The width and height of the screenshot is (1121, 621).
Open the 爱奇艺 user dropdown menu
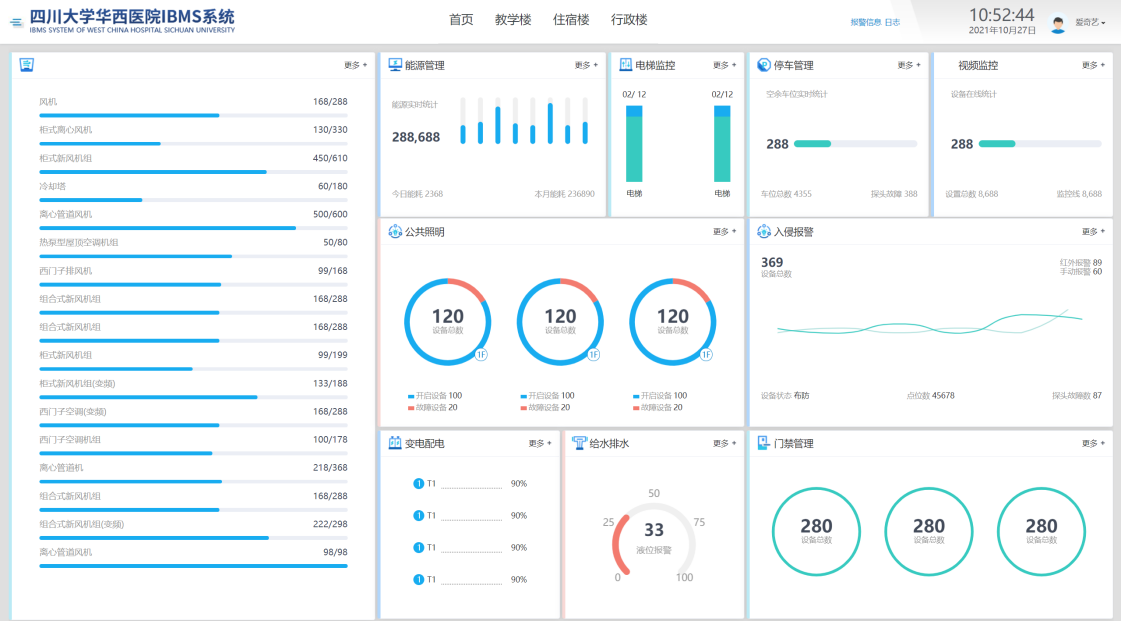(1090, 22)
